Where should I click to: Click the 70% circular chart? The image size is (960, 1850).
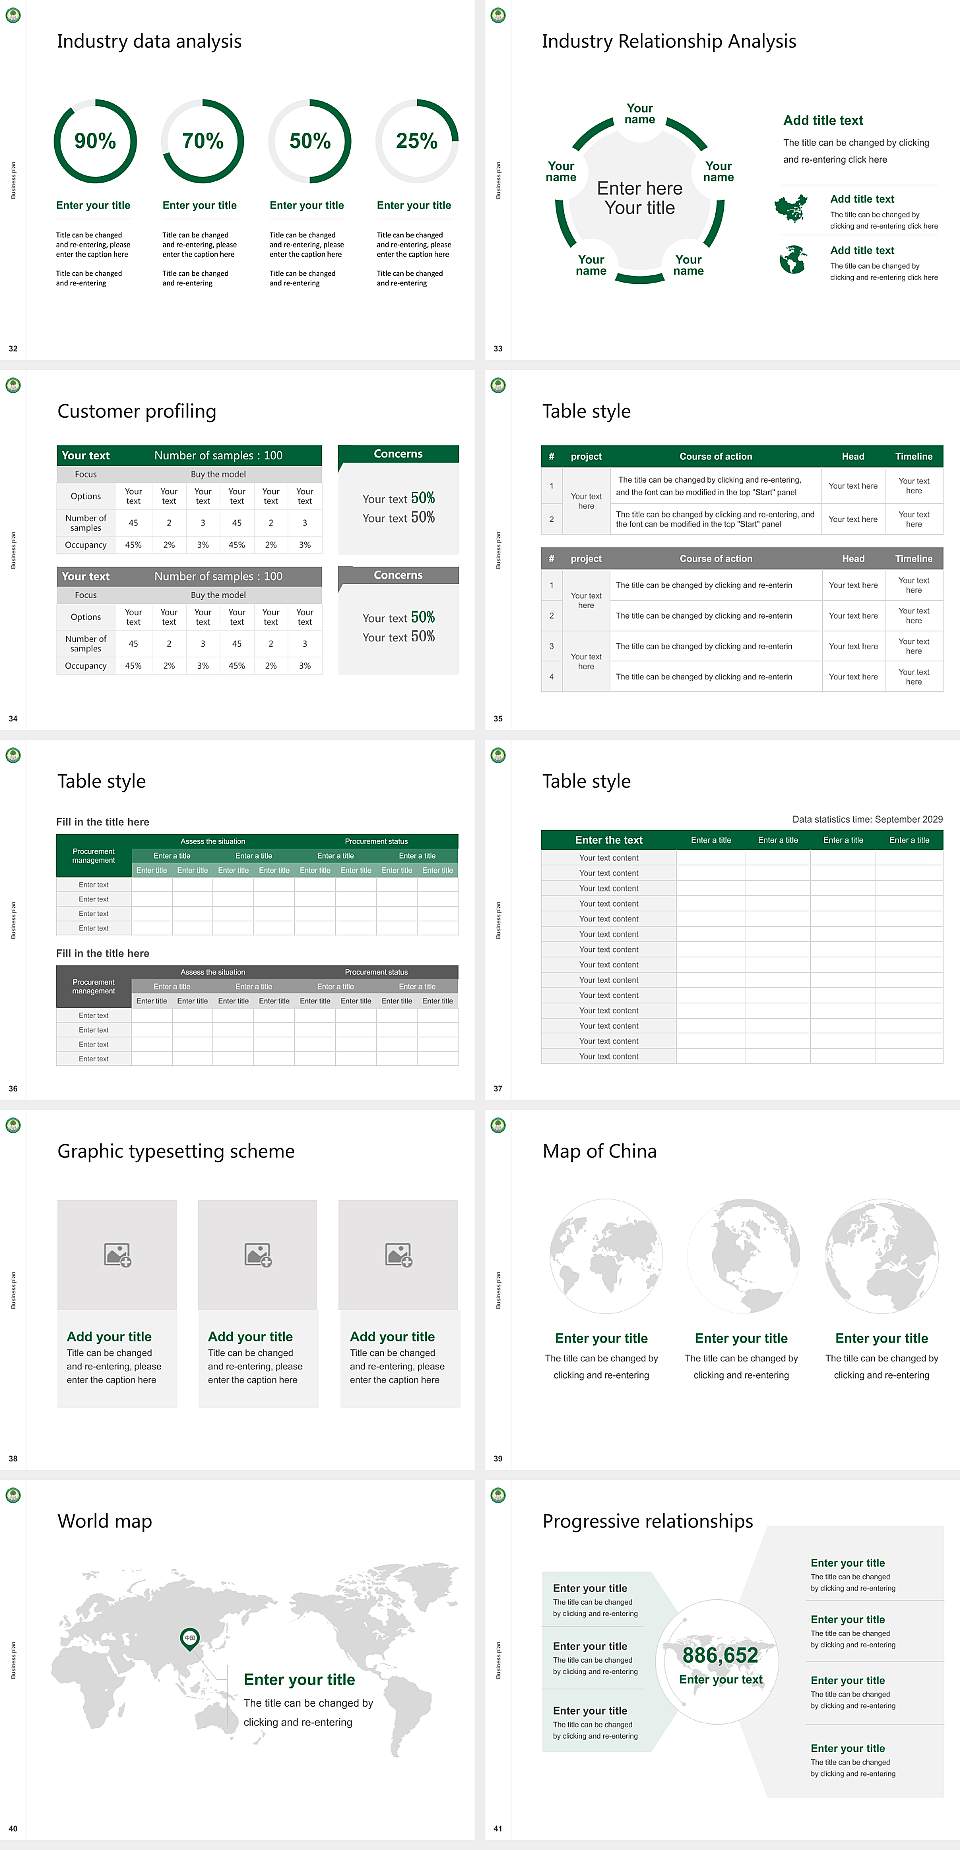(203, 141)
